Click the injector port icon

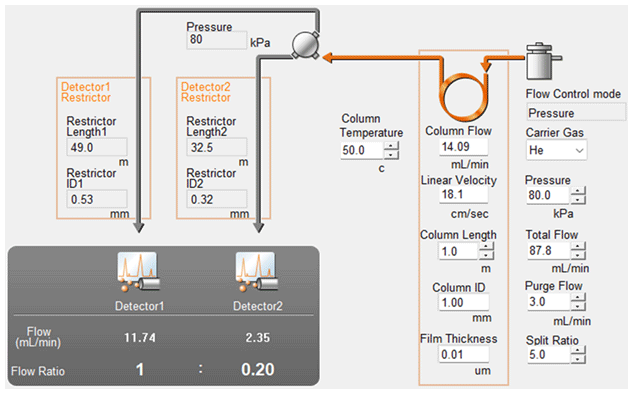point(543,61)
